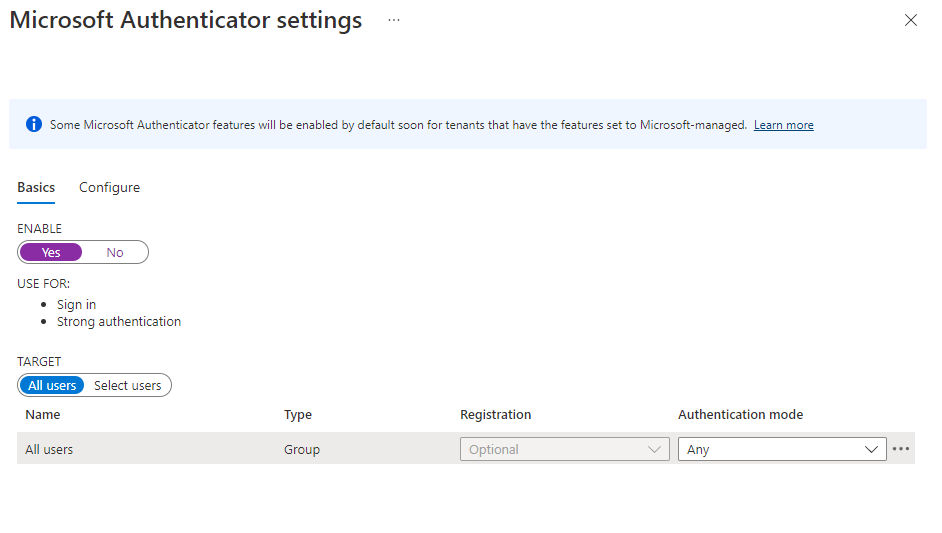Close the Microsoft Authenticator settings pane
This screenshot has width=942, height=533.
(x=910, y=20)
